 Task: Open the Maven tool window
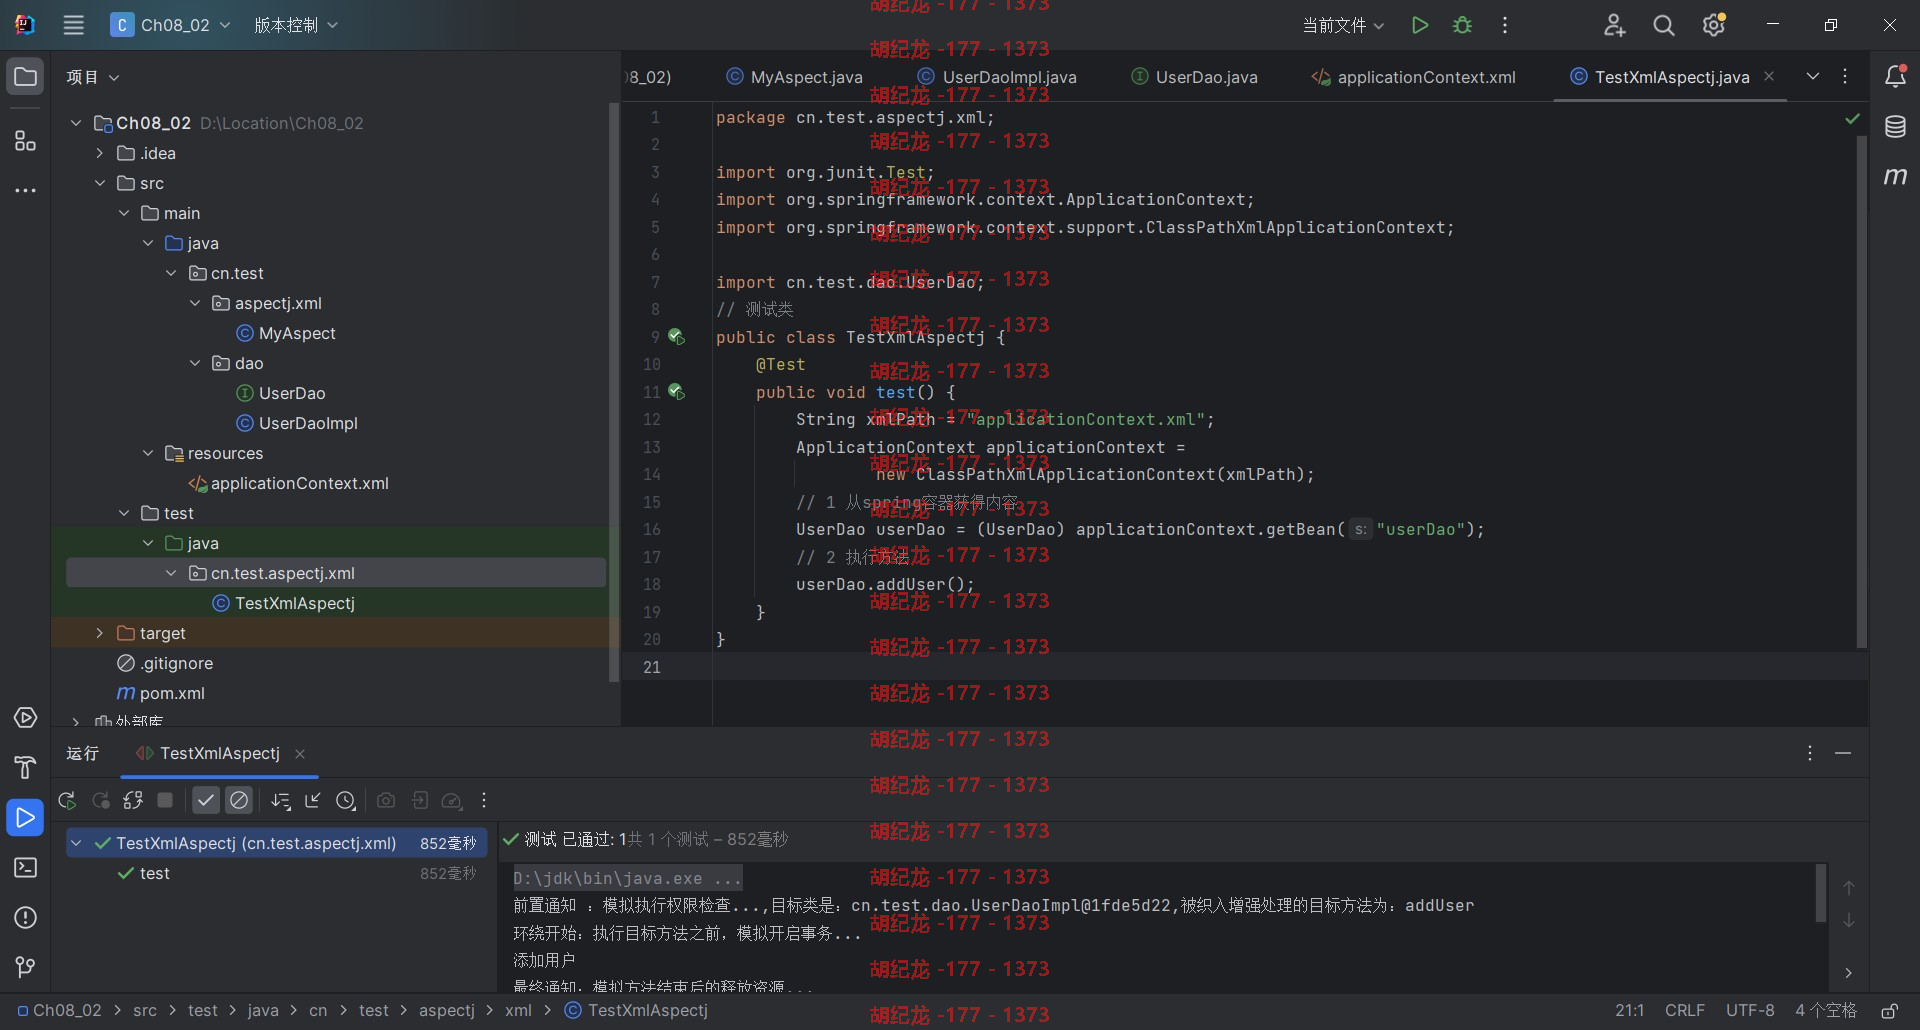[x=1895, y=176]
